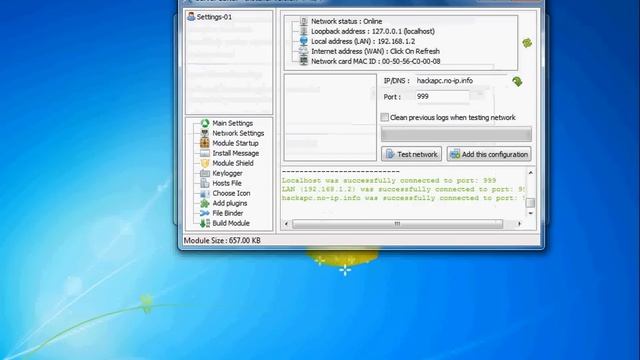640x360 pixels.
Task: Open Install Message in the tree
Action: [x=236, y=153]
